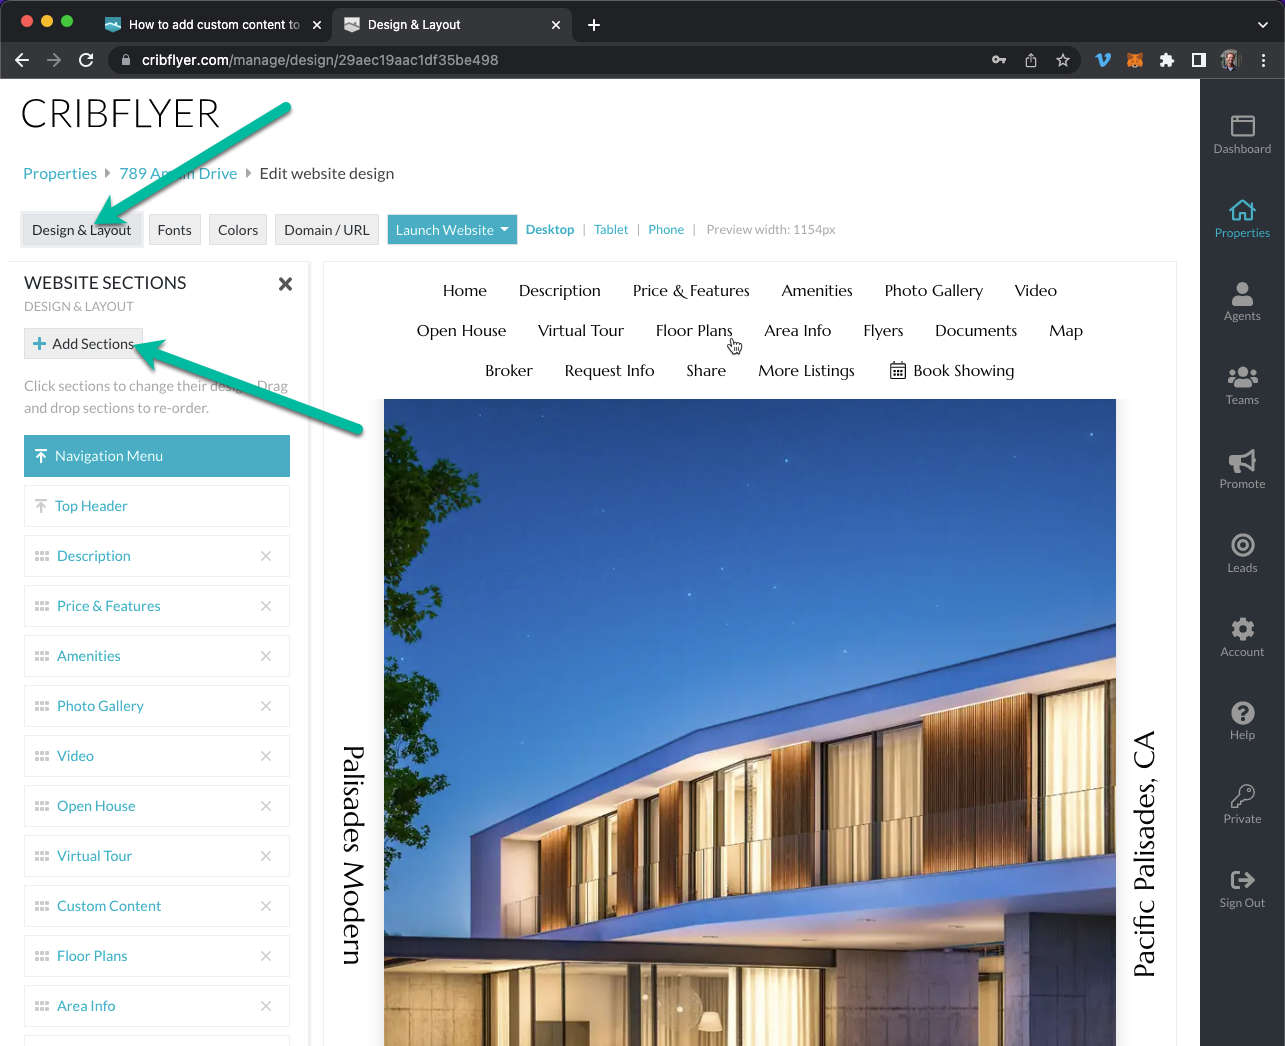
Task: Remove the Open House section via X
Action: point(266,806)
